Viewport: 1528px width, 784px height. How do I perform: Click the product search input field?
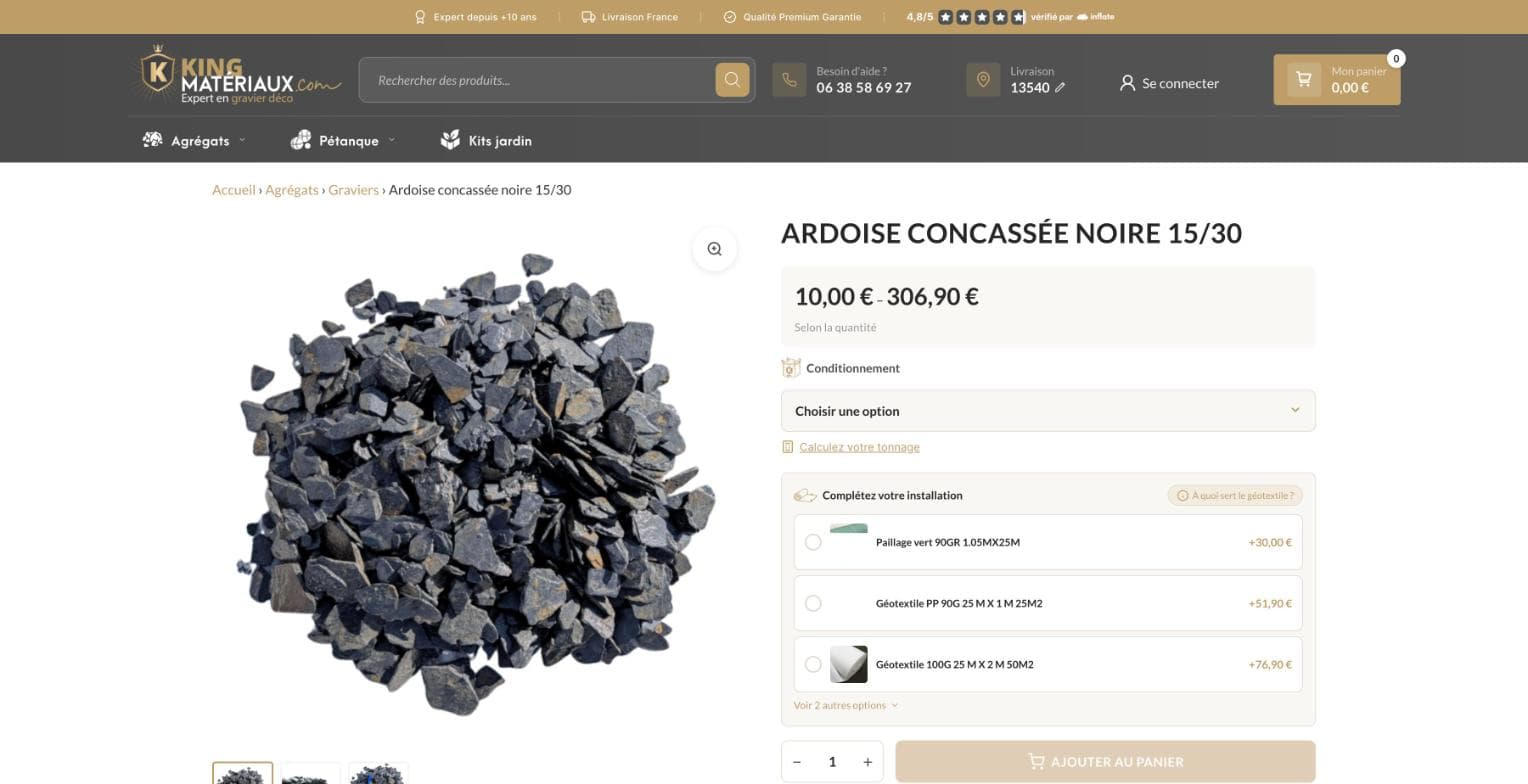click(537, 80)
